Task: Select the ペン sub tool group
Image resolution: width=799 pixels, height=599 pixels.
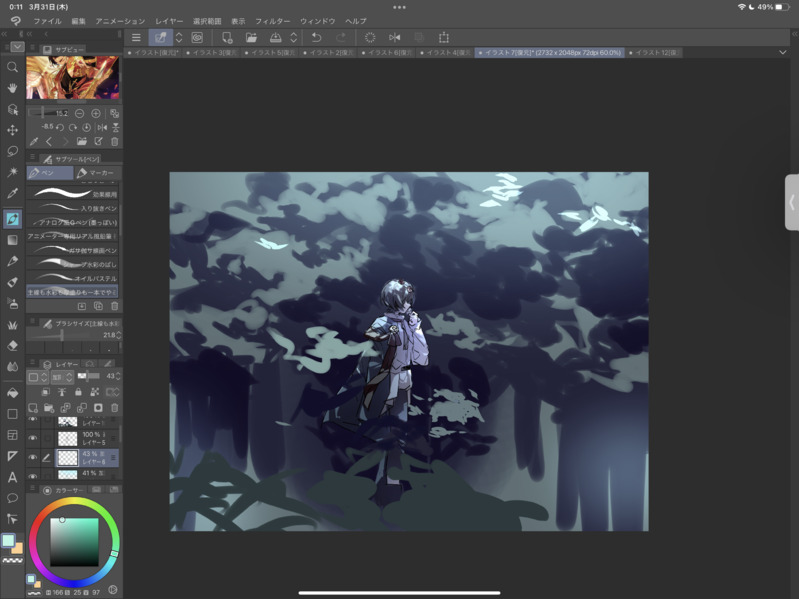Action: pyautogui.click(x=50, y=173)
